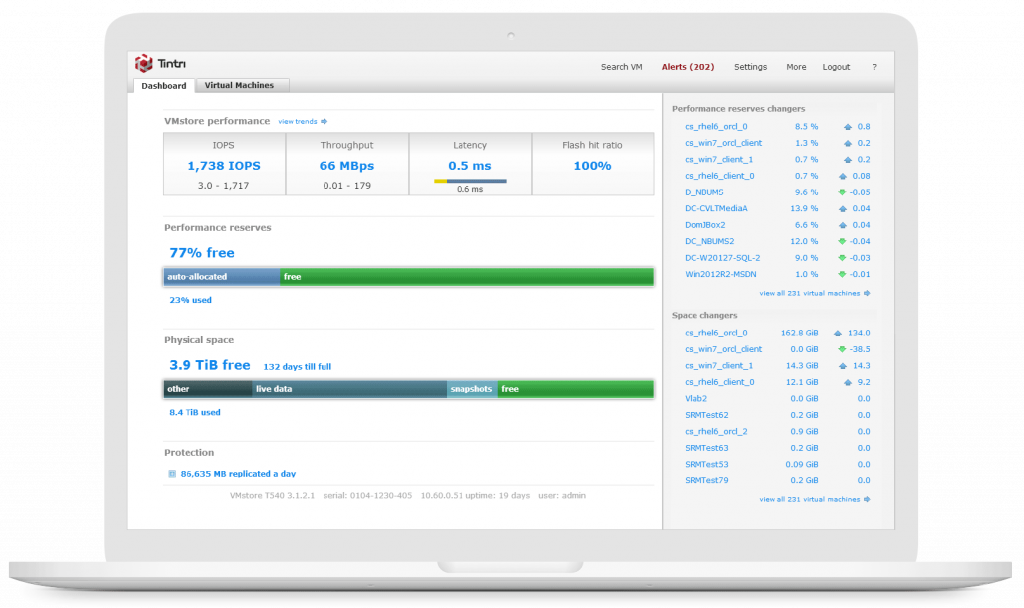Screen dimensions: 1024x608
Task: Open Vlab2 in Space changers
Action: pos(696,398)
